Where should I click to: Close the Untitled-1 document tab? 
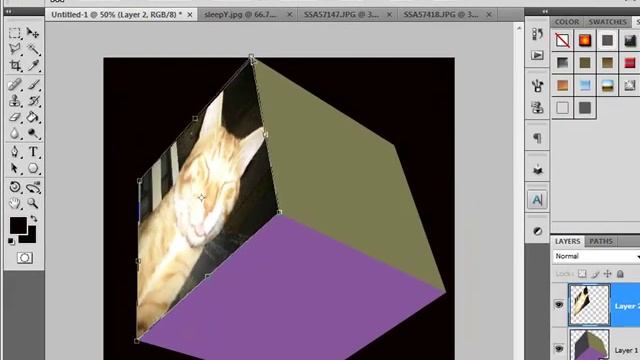[190, 15]
